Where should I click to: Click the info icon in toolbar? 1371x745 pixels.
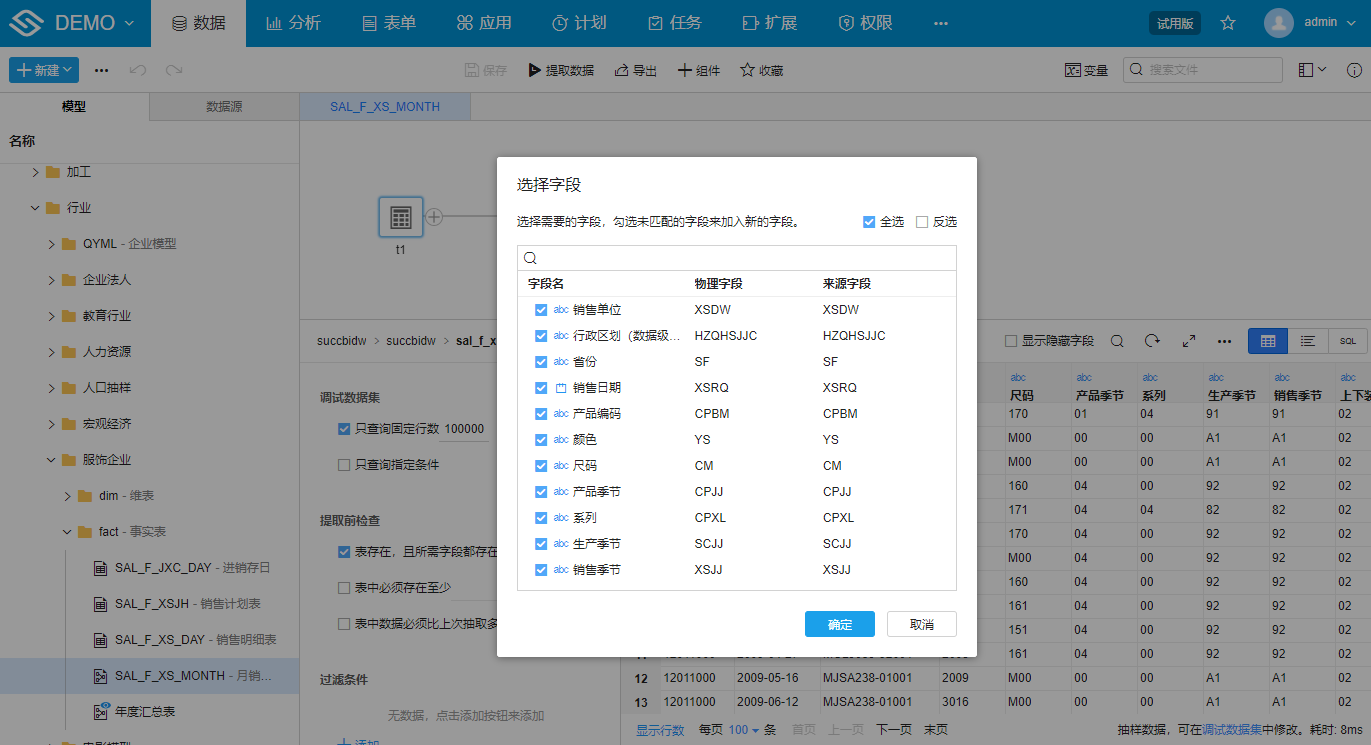[1354, 70]
